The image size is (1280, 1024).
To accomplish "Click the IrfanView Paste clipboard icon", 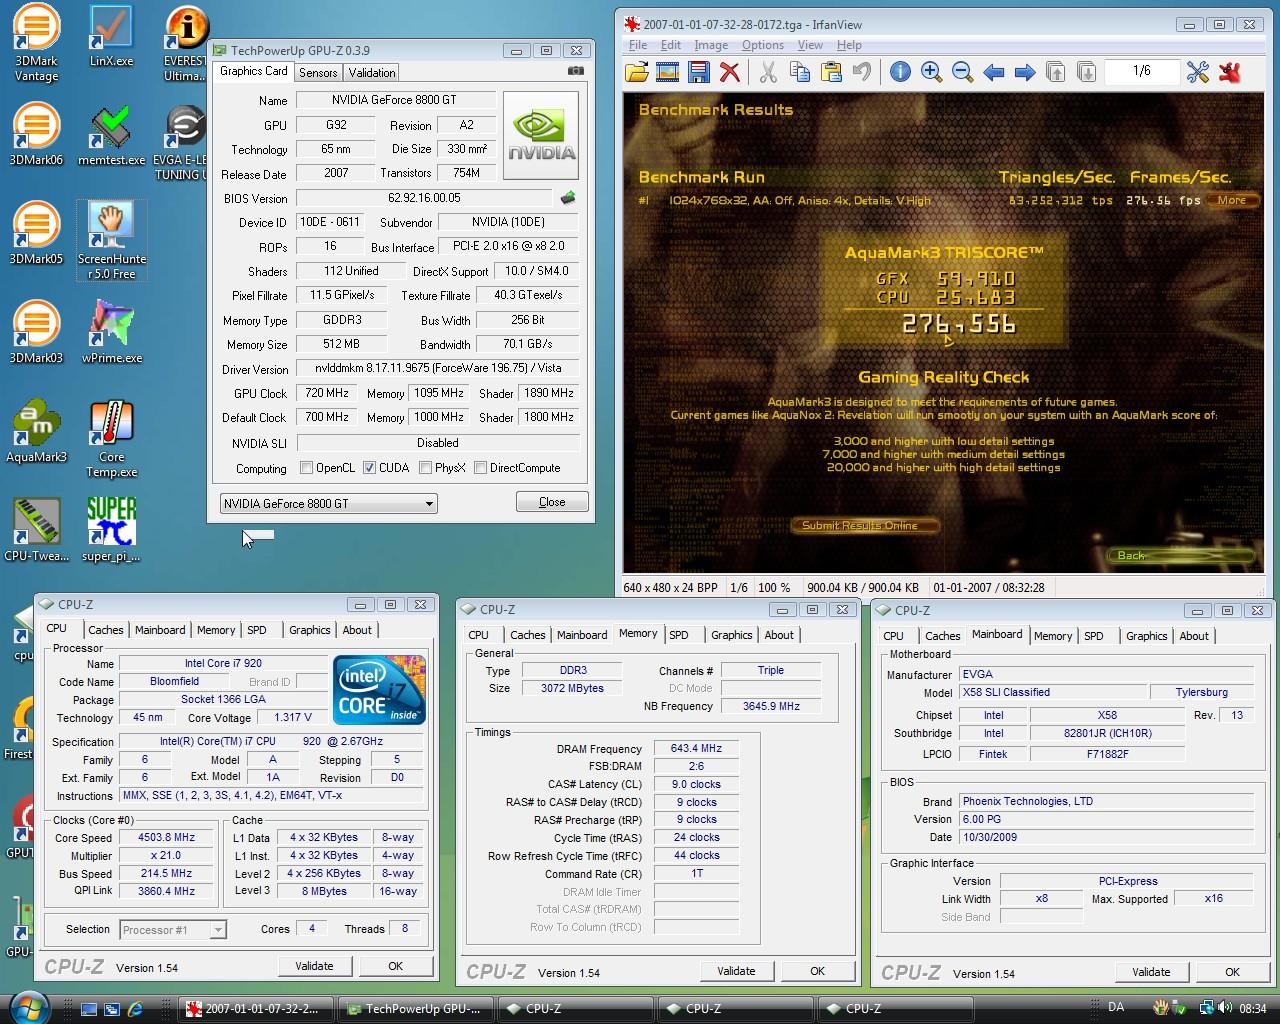I will pyautogui.click(x=830, y=72).
